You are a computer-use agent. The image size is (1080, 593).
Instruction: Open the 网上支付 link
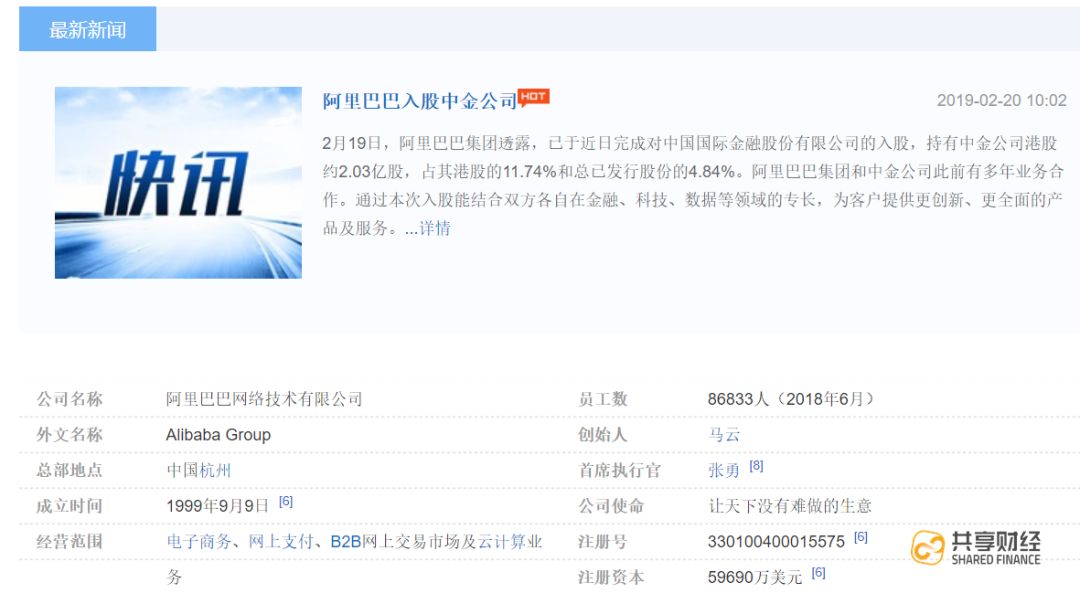pos(281,541)
